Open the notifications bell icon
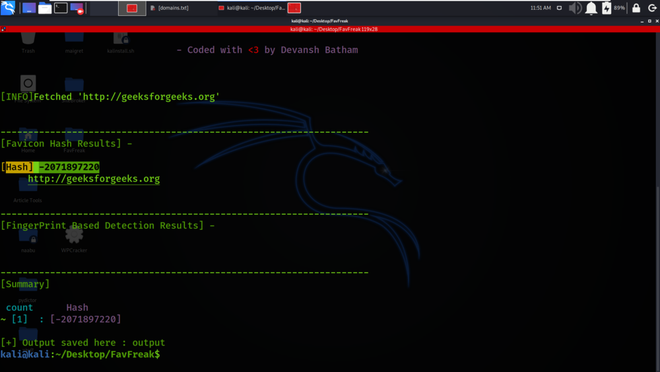The height and width of the screenshot is (372, 660). point(591,8)
